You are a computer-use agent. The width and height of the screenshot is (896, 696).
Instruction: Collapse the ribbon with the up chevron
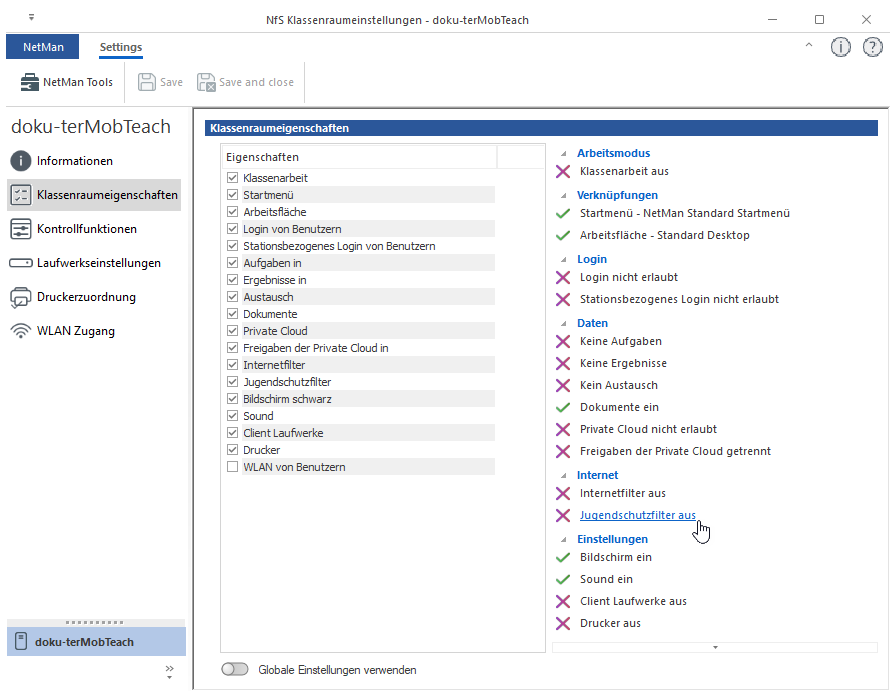809,45
